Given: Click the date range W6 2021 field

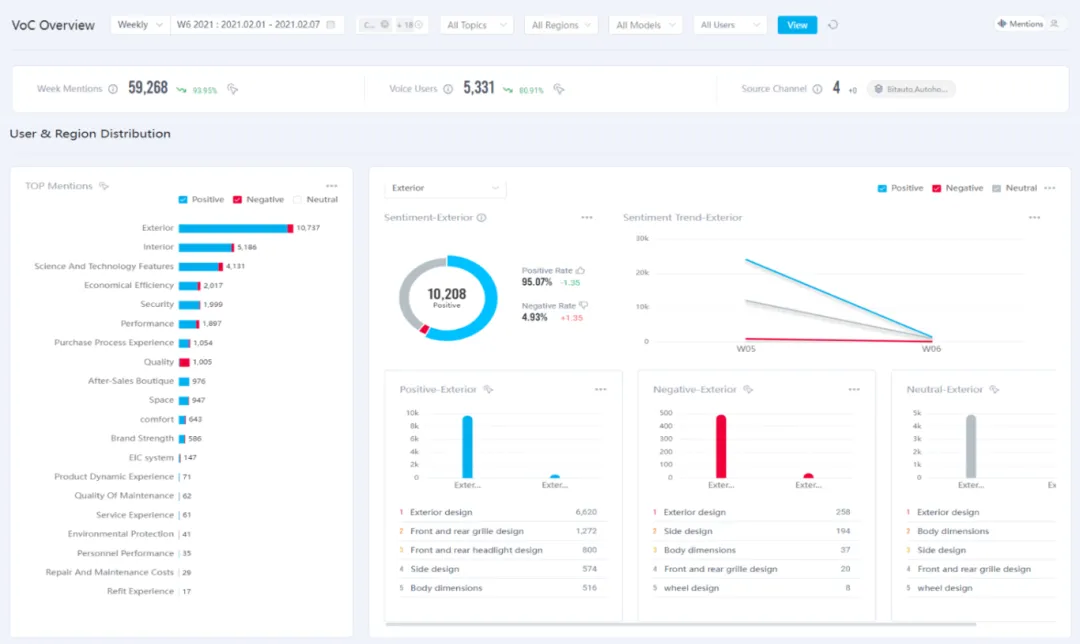Looking at the screenshot, I should pos(255,25).
